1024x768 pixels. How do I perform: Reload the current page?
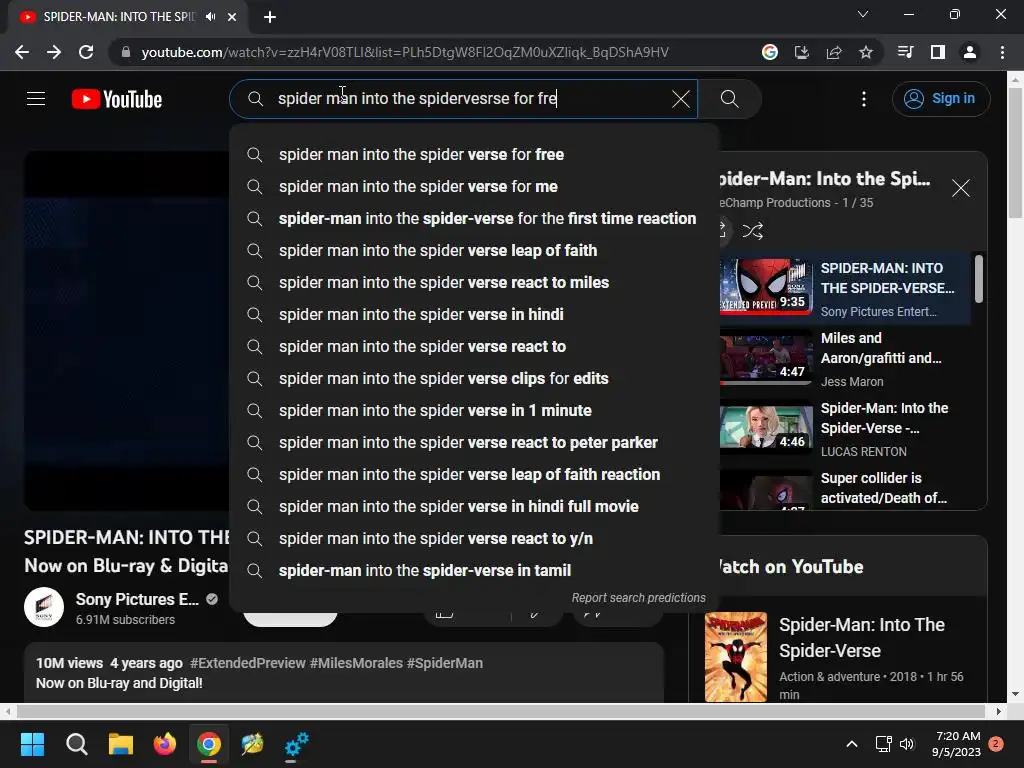click(86, 52)
